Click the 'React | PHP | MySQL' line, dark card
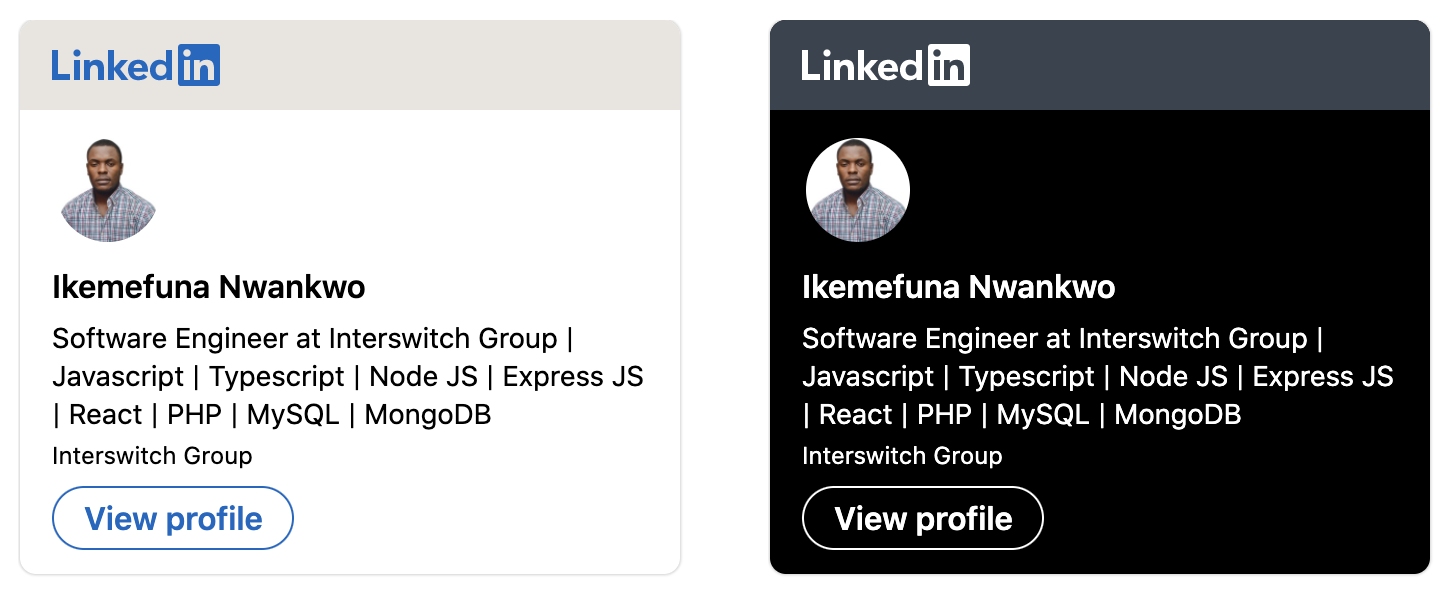 pos(1022,414)
